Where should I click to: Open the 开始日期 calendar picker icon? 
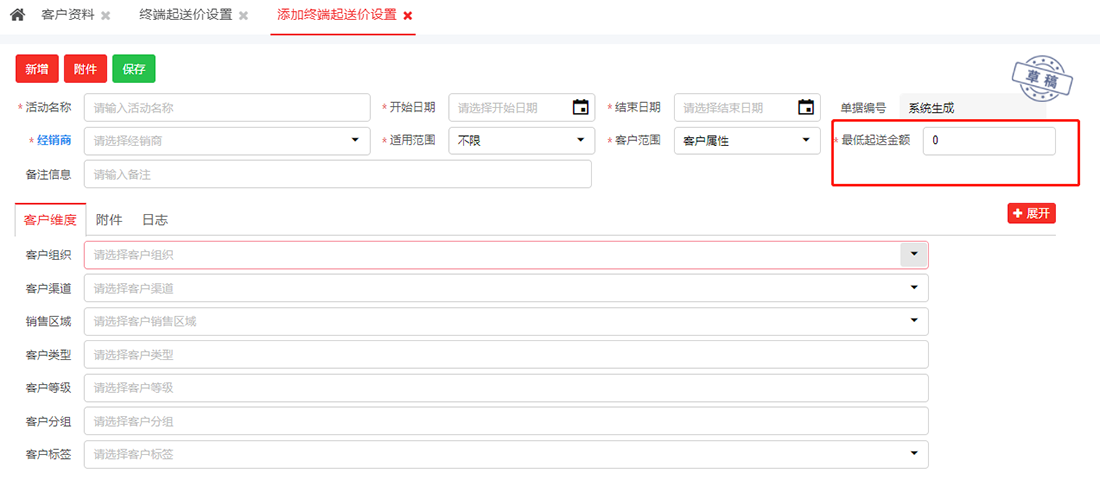coord(580,108)
